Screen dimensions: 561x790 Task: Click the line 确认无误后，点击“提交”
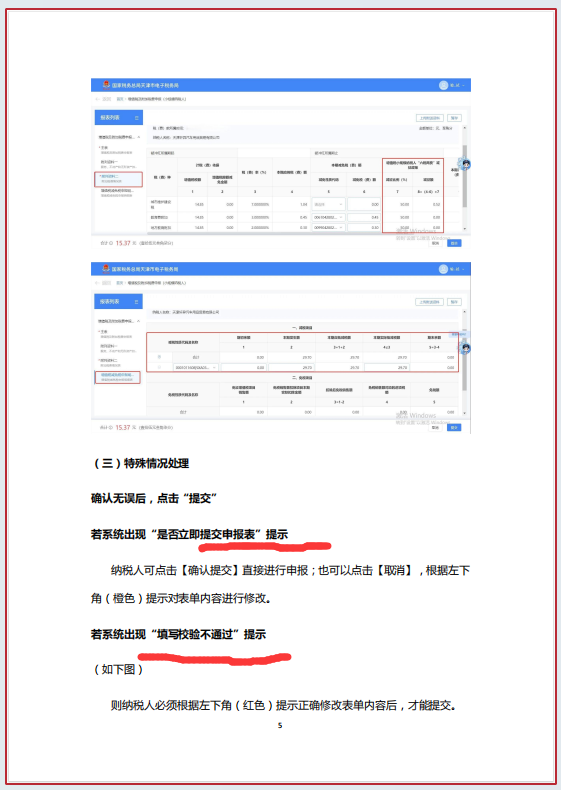[x=154, y=498]
